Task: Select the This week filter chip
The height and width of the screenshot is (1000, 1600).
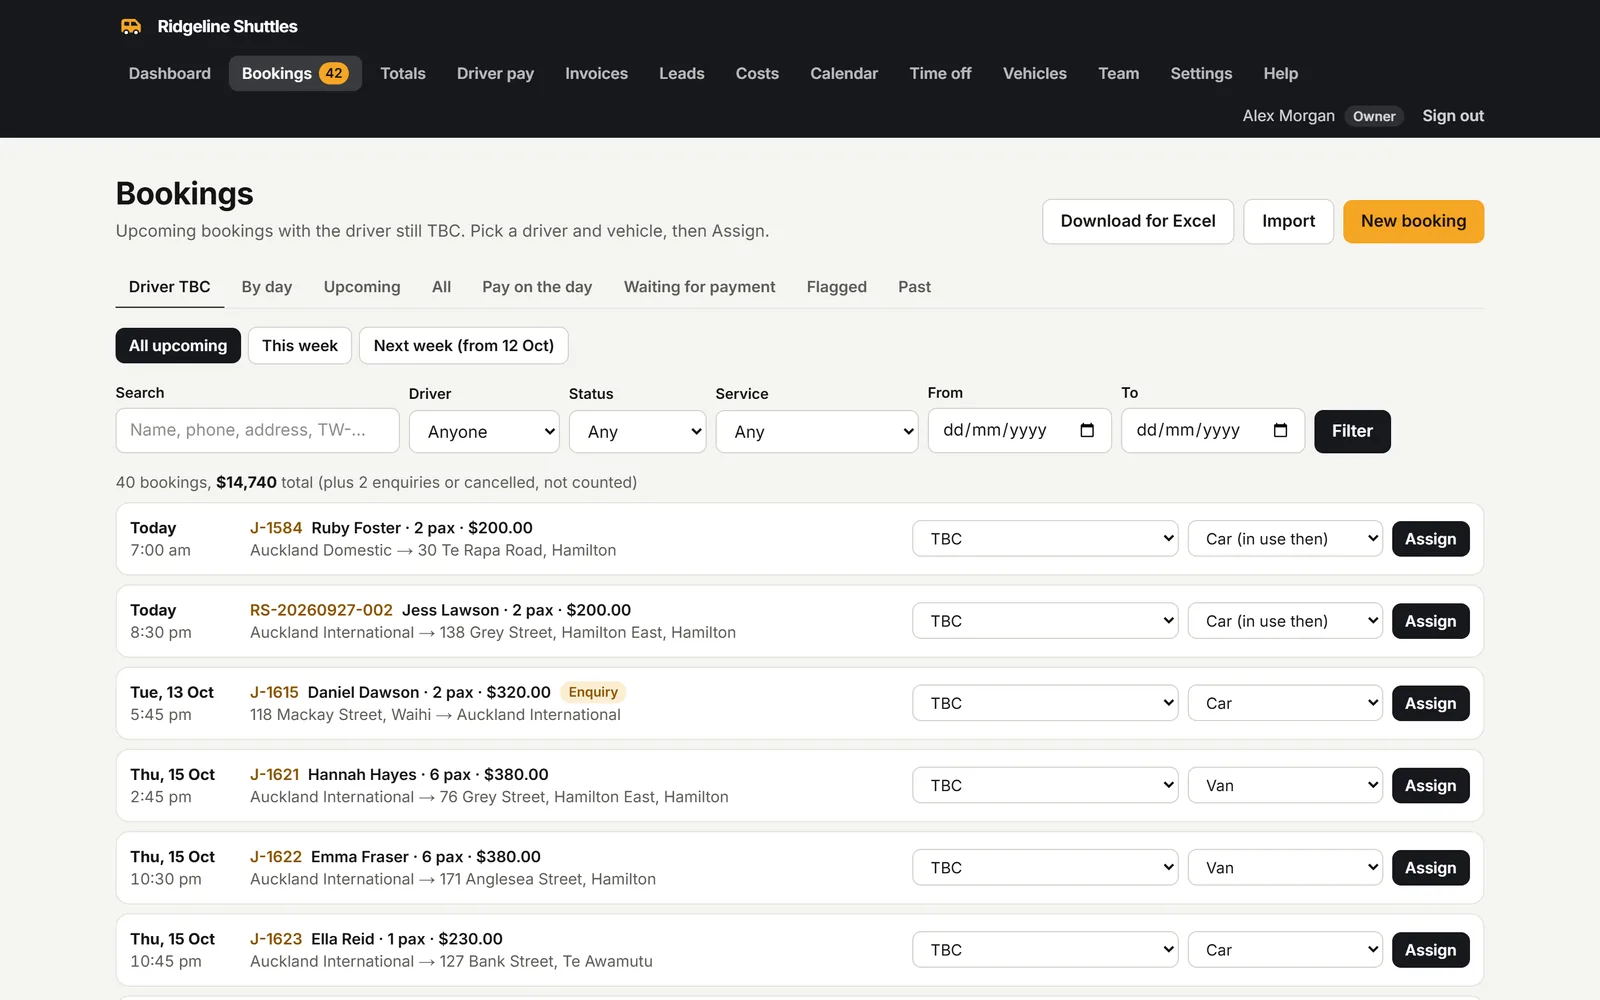Action: click(x=300, y=346)
